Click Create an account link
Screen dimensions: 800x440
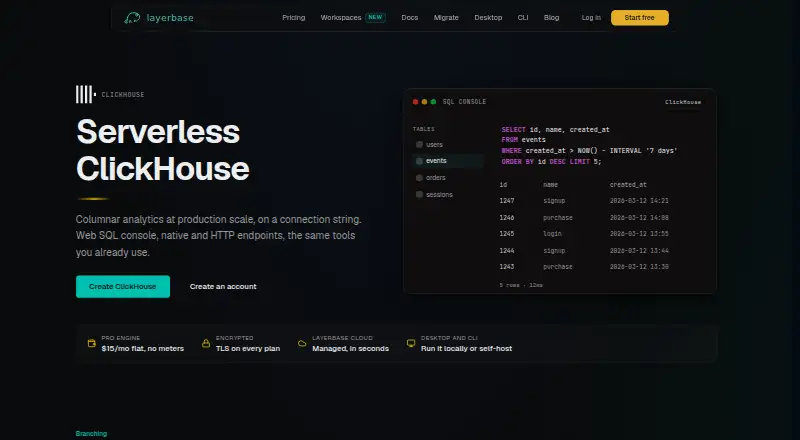pyautogui.click(x=223, y=286)
